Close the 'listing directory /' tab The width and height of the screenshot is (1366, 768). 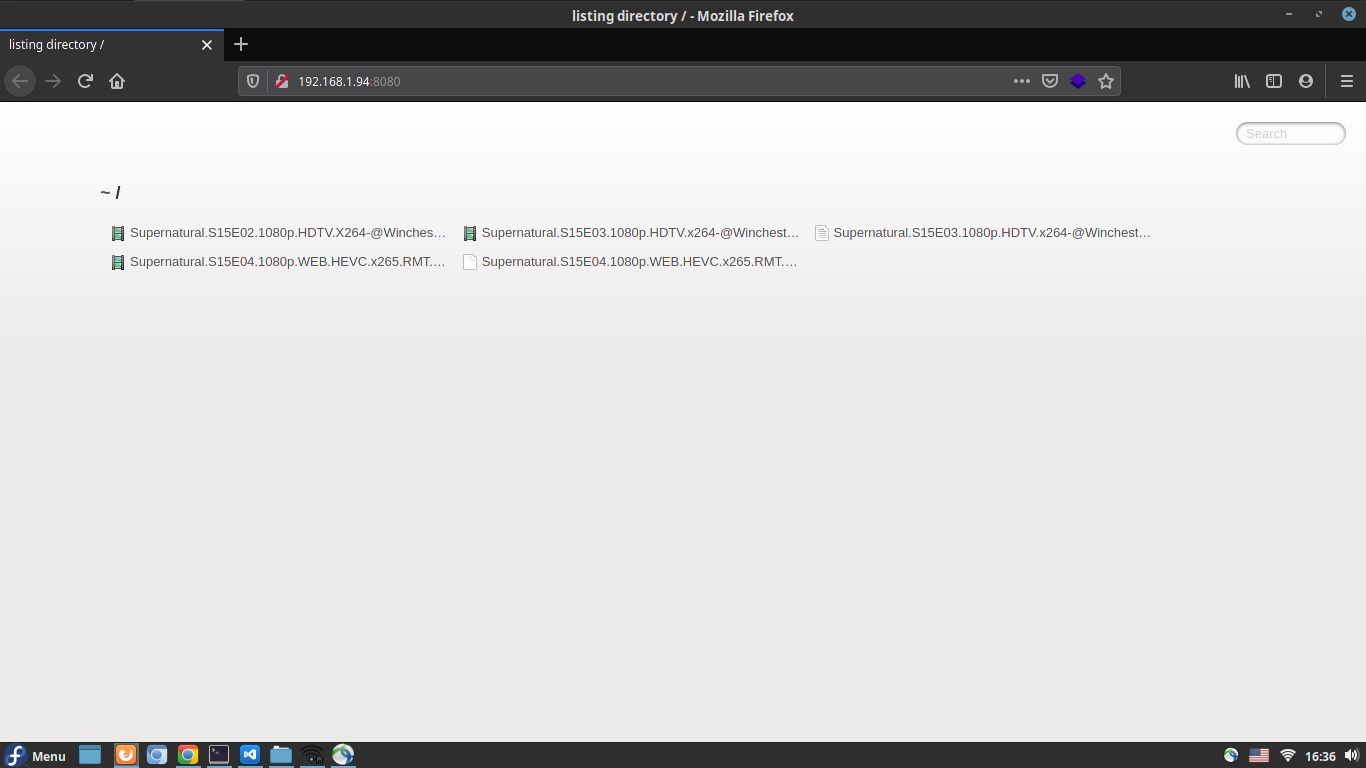tap(207, 45)
